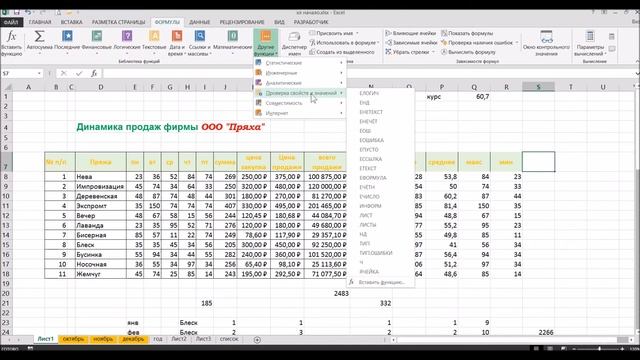This screenshot has width=640, height=360.
Task: Open the РАЗМЕТКА СТРАНИЦЫ tab
Action: click(118, 22)
